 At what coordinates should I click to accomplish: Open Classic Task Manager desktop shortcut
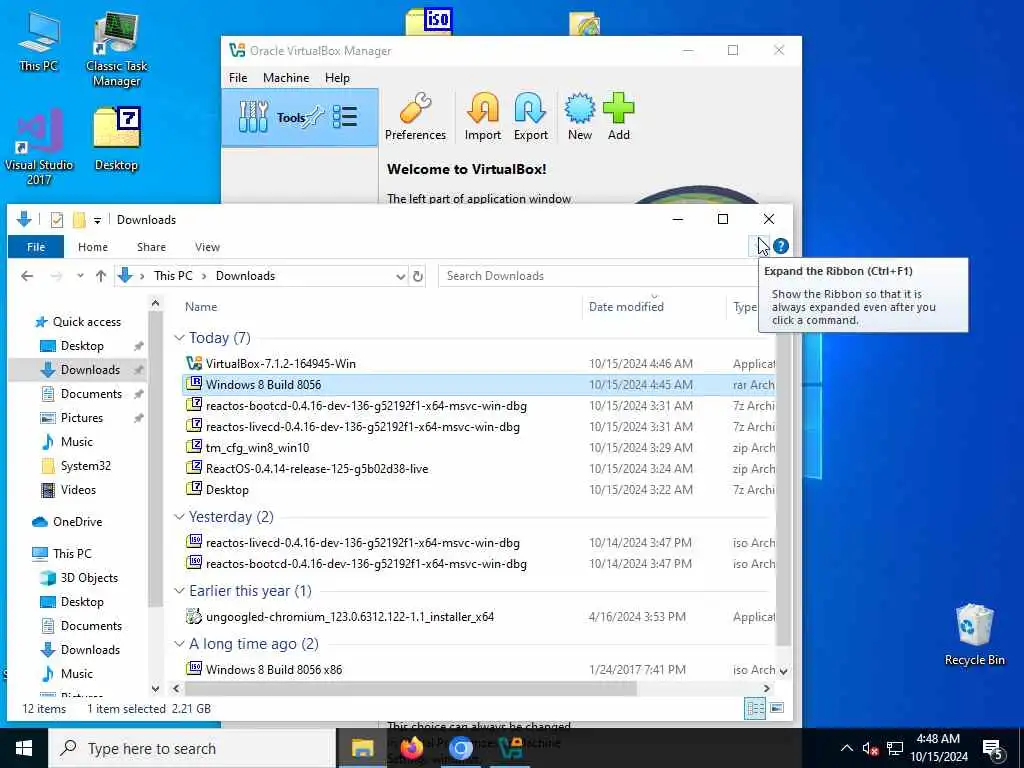pos(116,49)
